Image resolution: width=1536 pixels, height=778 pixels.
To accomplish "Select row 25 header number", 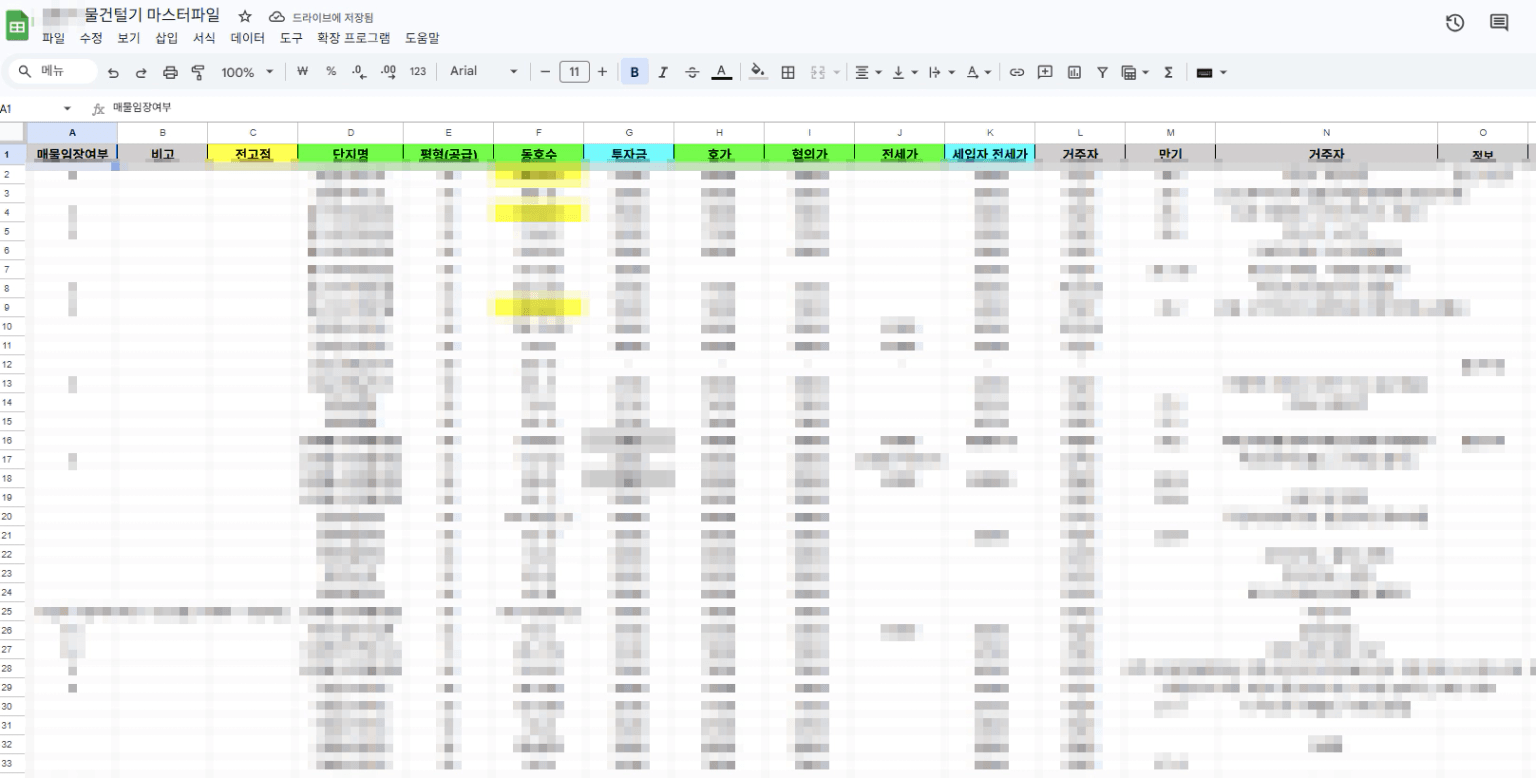I will (7, 611).
